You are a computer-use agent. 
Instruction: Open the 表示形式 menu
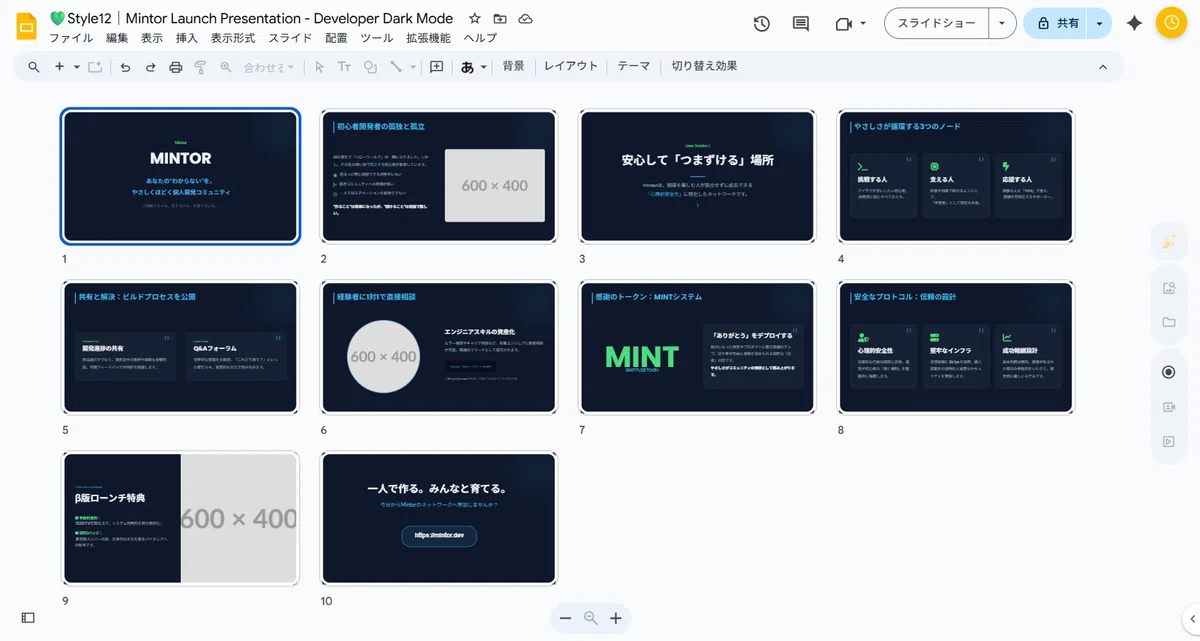point(233,38)
